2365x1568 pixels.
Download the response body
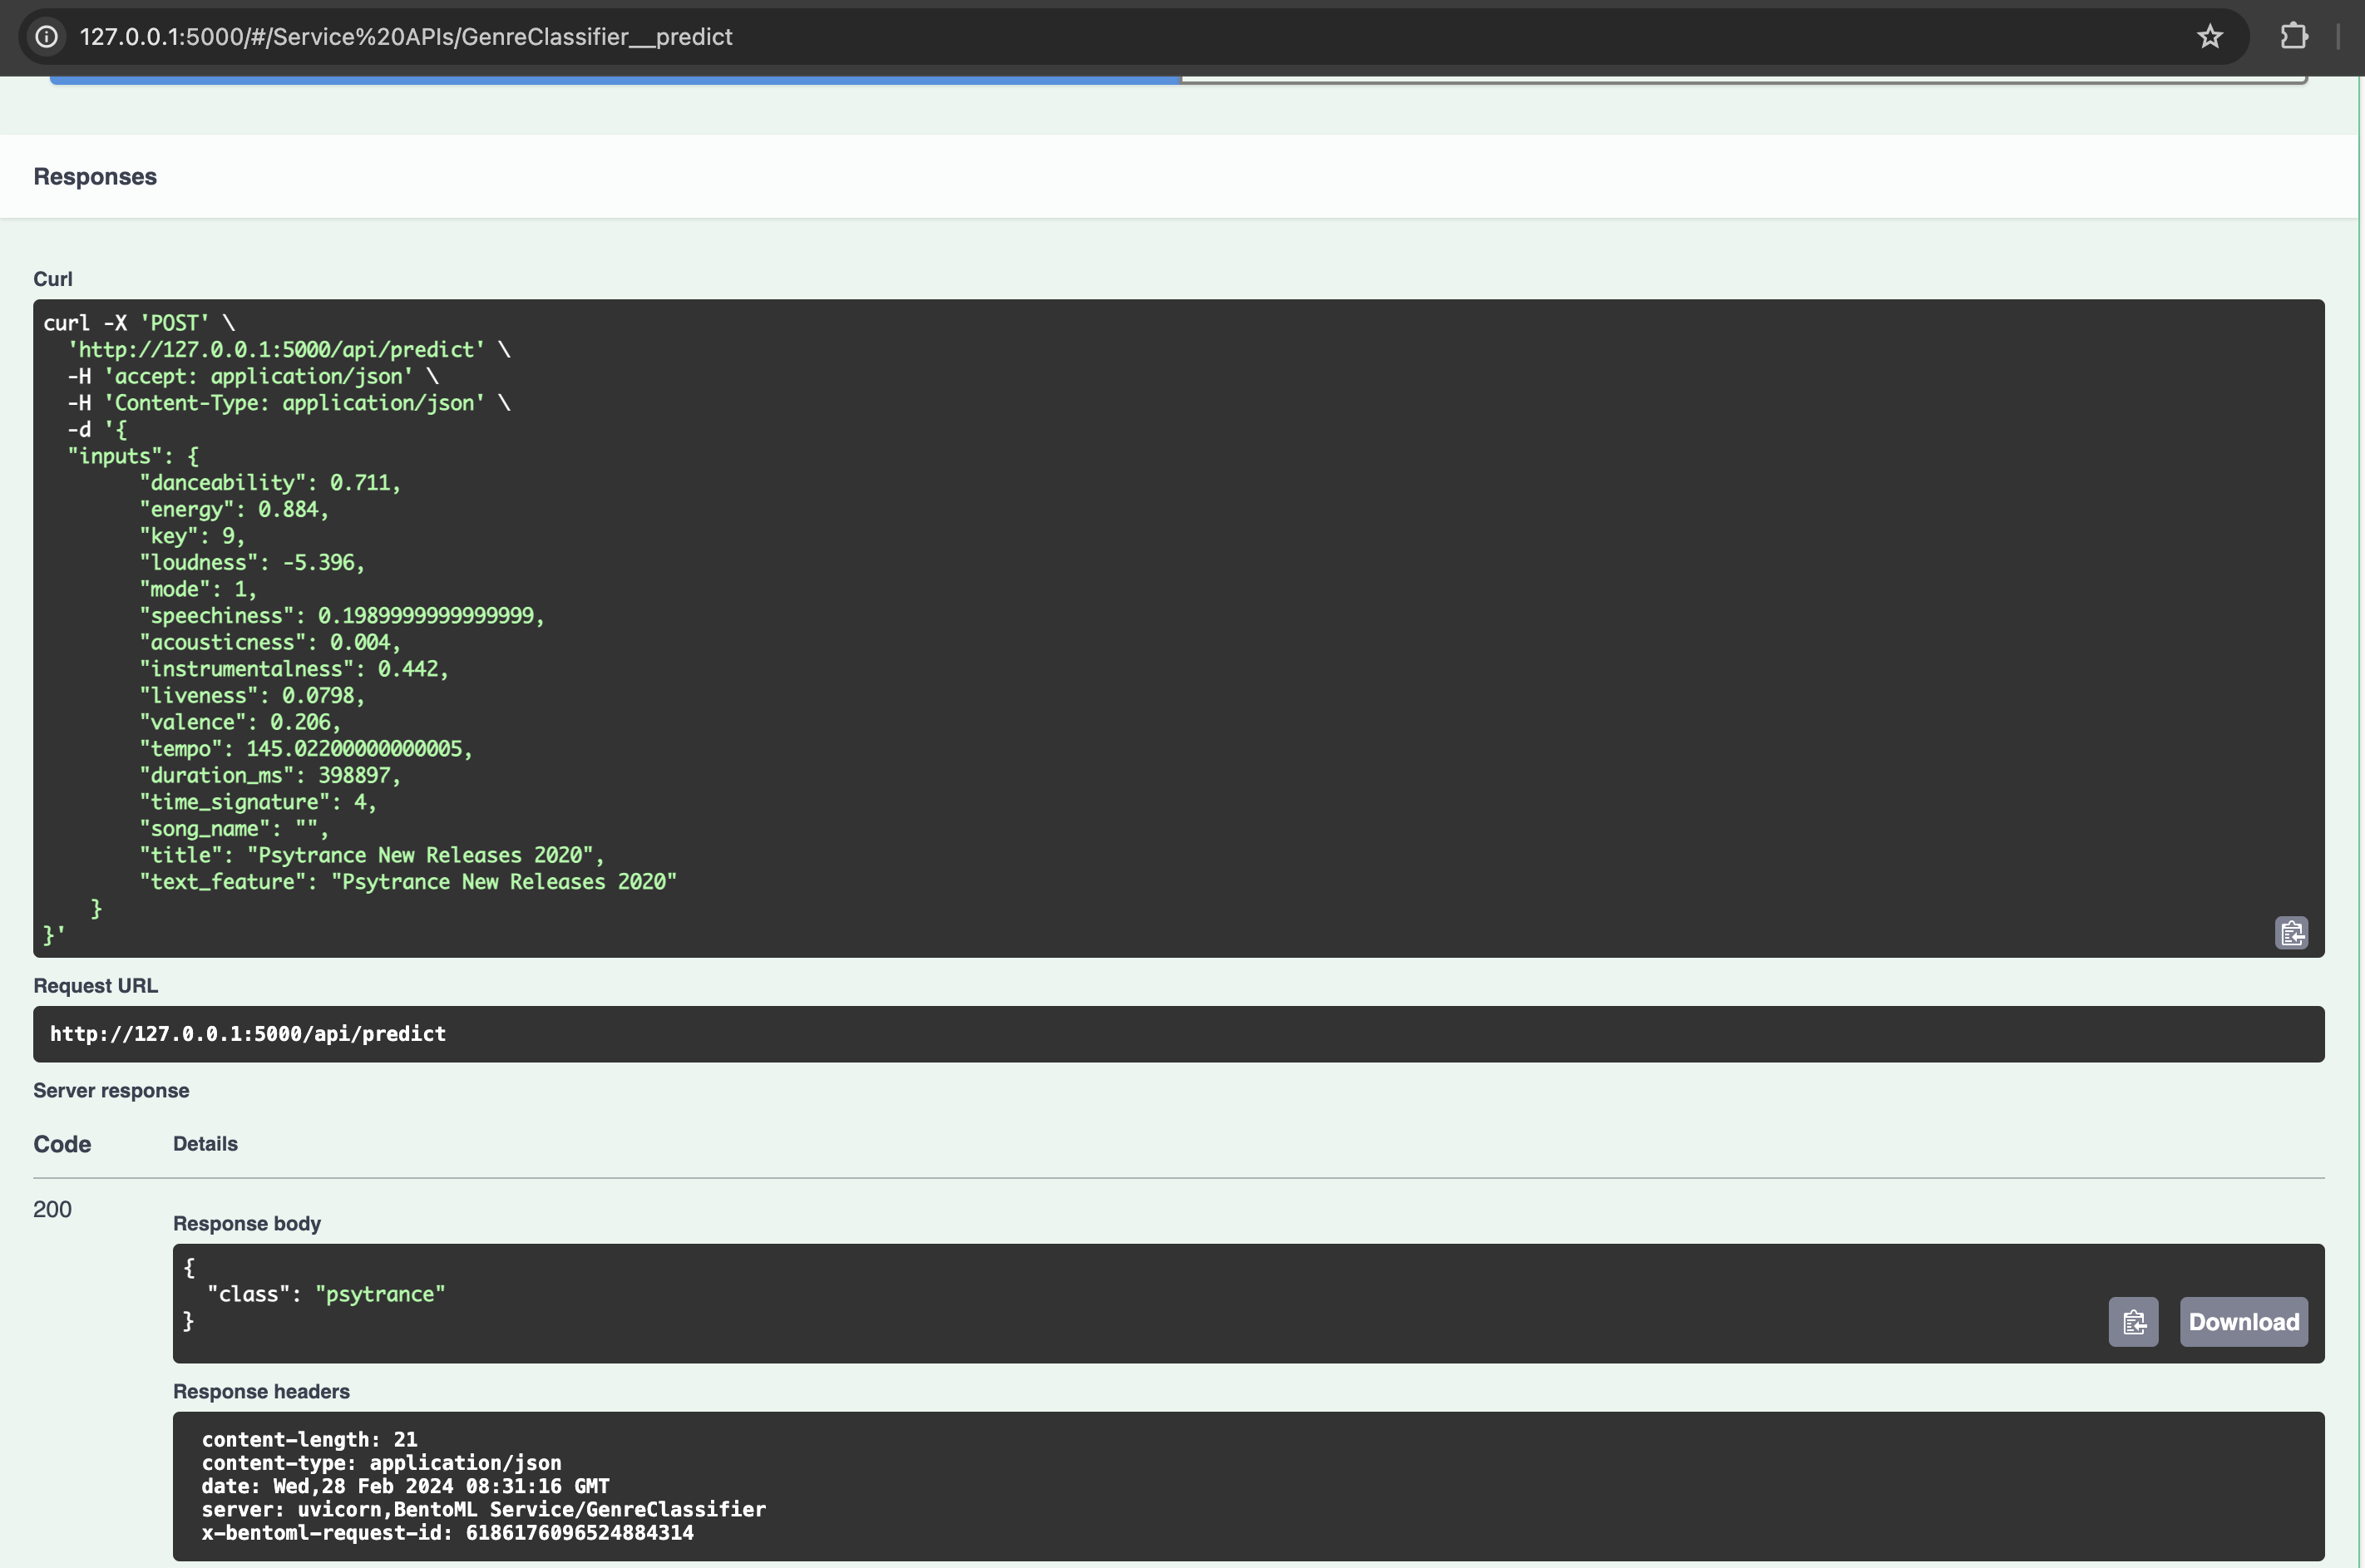coord(2243,1322)
